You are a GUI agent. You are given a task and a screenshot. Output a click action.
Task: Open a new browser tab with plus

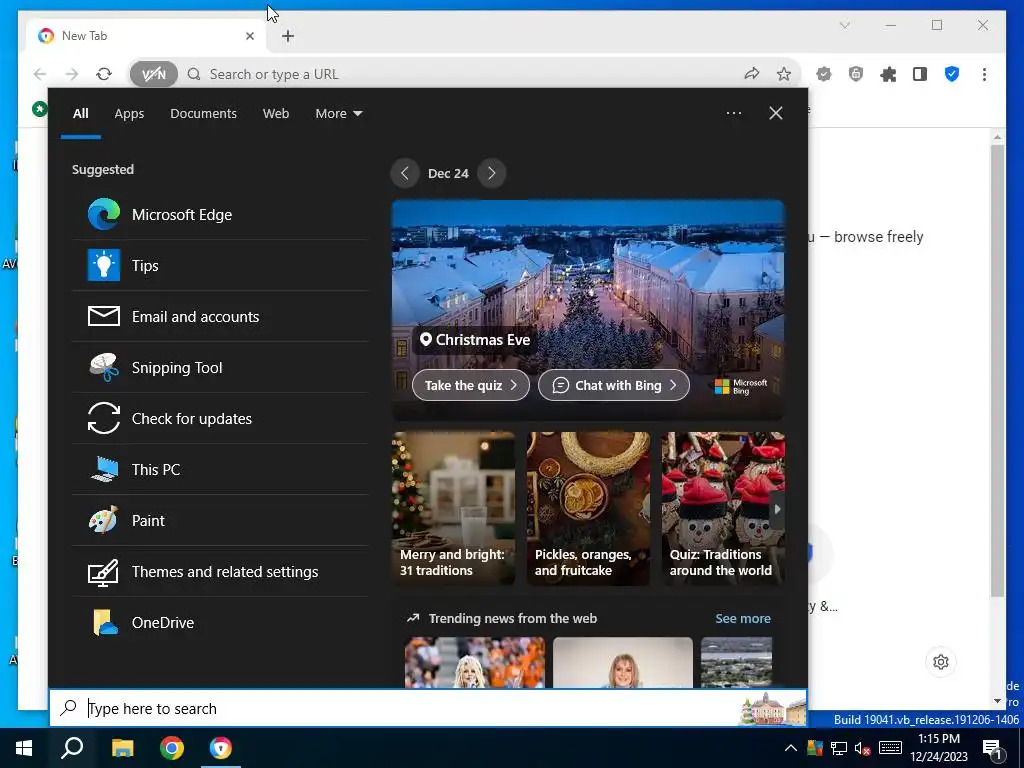point(288,36)
